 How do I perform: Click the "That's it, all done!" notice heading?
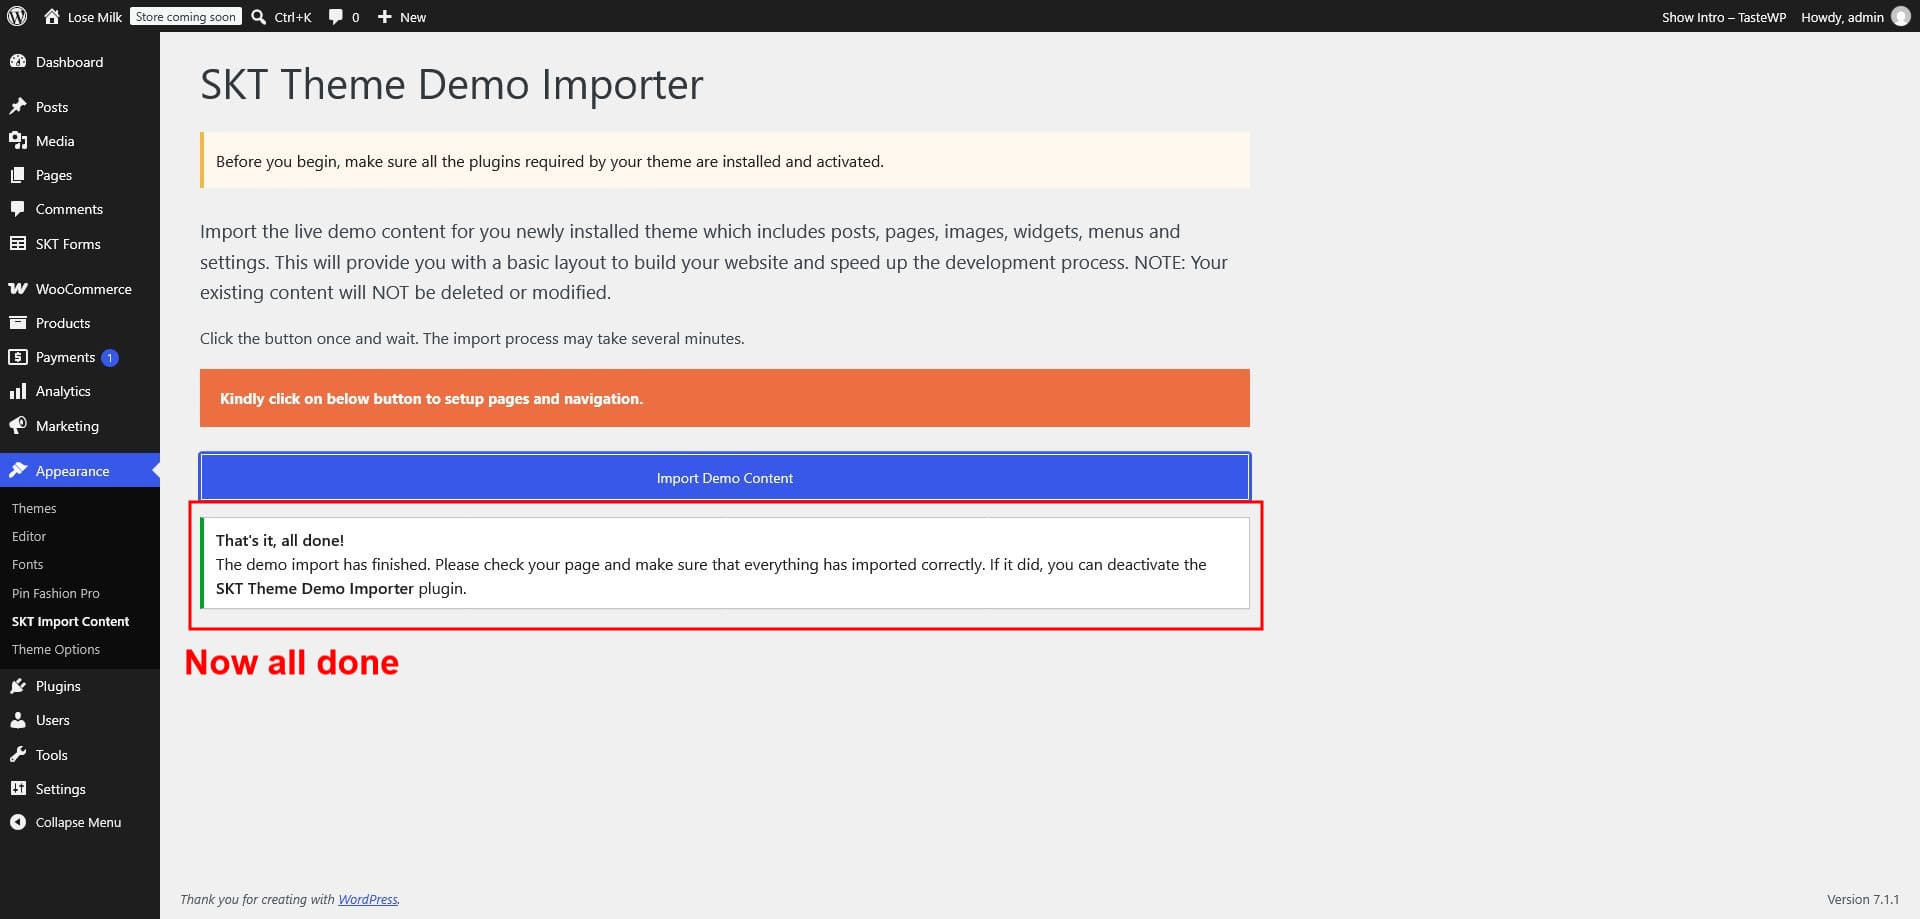[280, 540]
